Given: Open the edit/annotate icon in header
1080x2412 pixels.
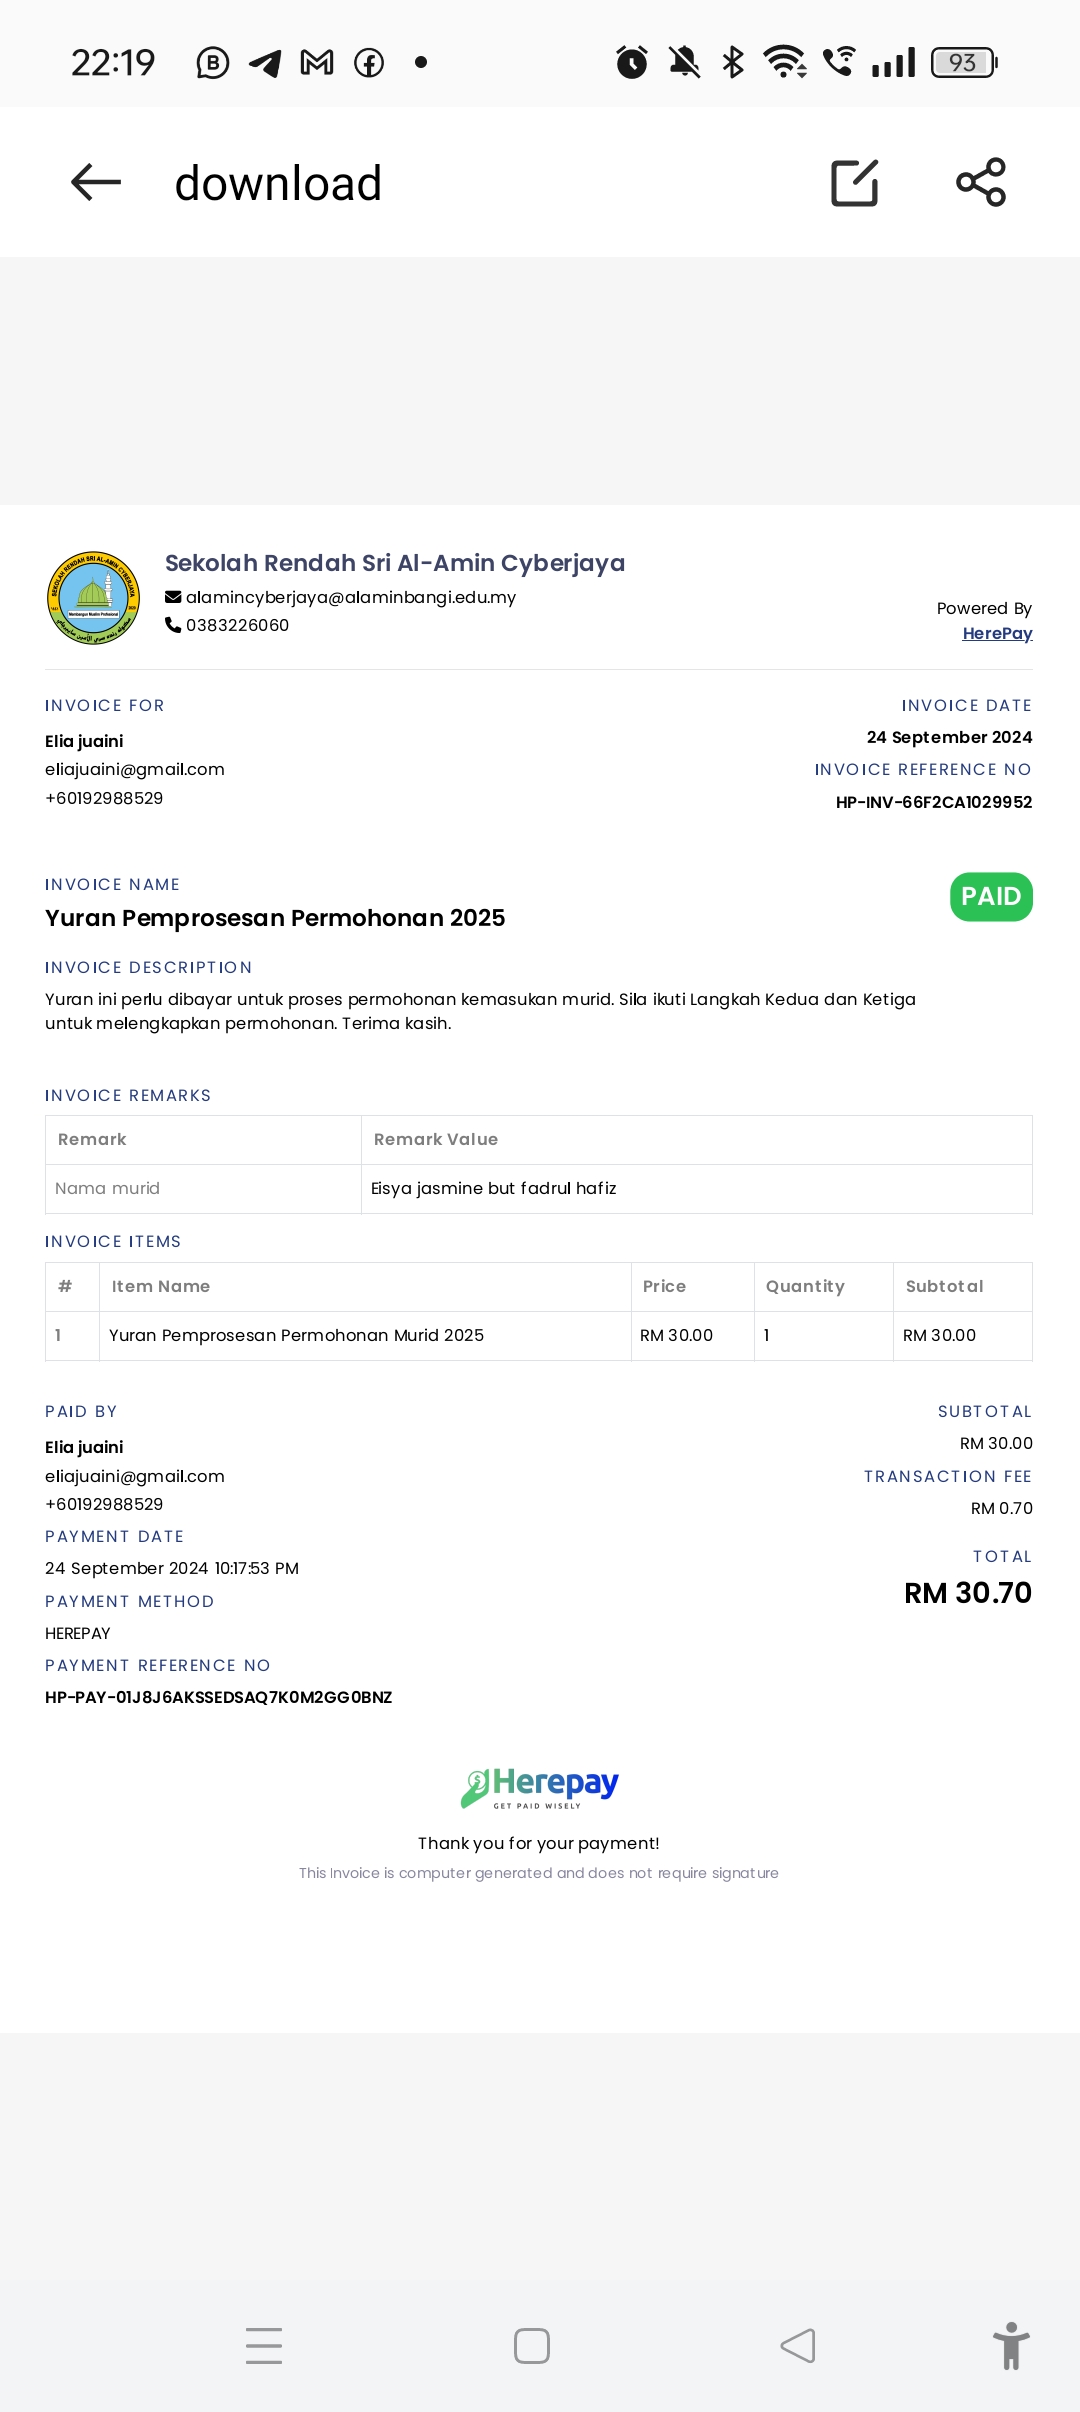Looking at the screenshot, I should click(x=855, y=182).
